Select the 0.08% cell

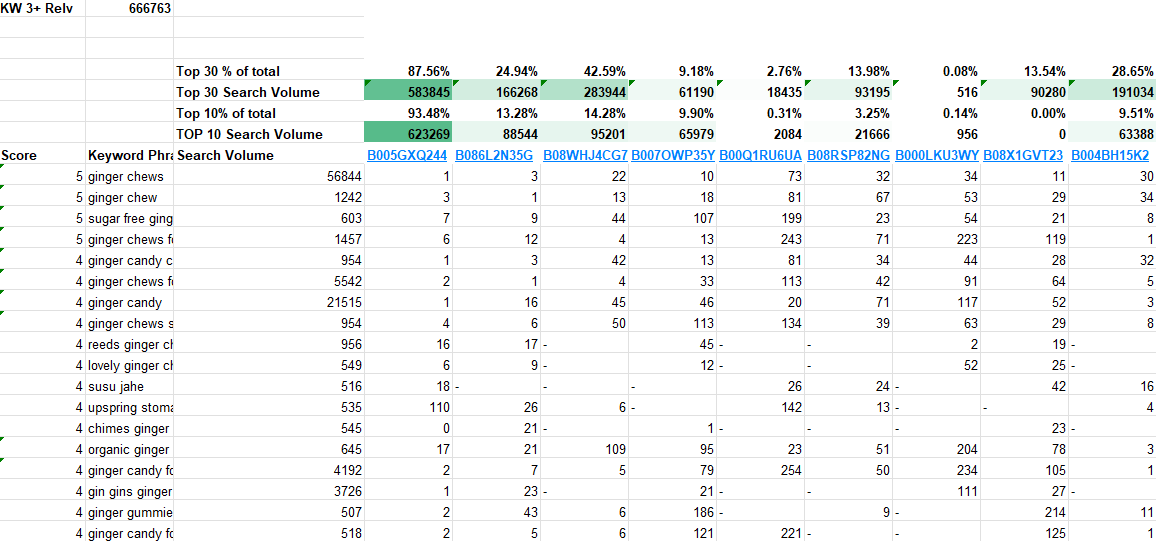937,71
